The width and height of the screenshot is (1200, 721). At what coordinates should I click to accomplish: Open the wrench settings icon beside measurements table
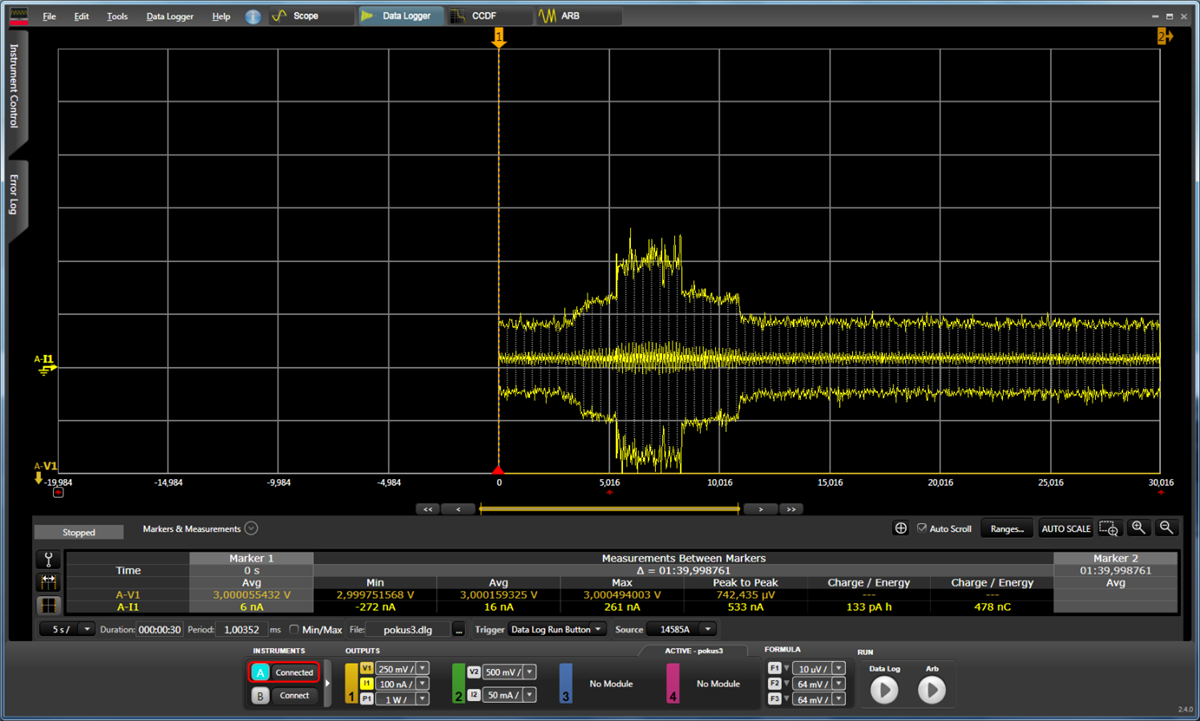coord(49,560)
